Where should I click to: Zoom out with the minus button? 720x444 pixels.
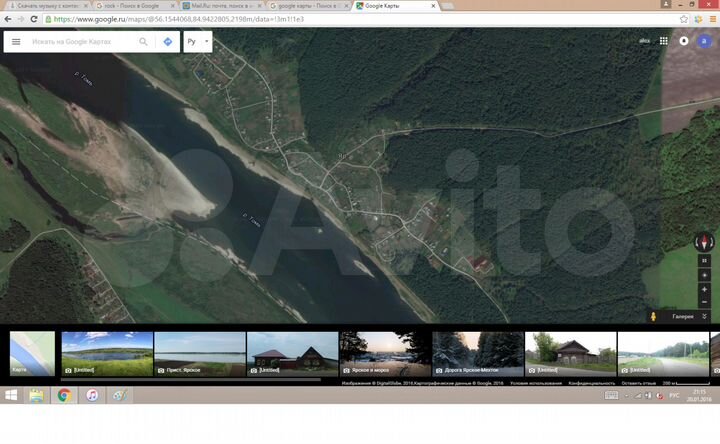pos(704,302)
